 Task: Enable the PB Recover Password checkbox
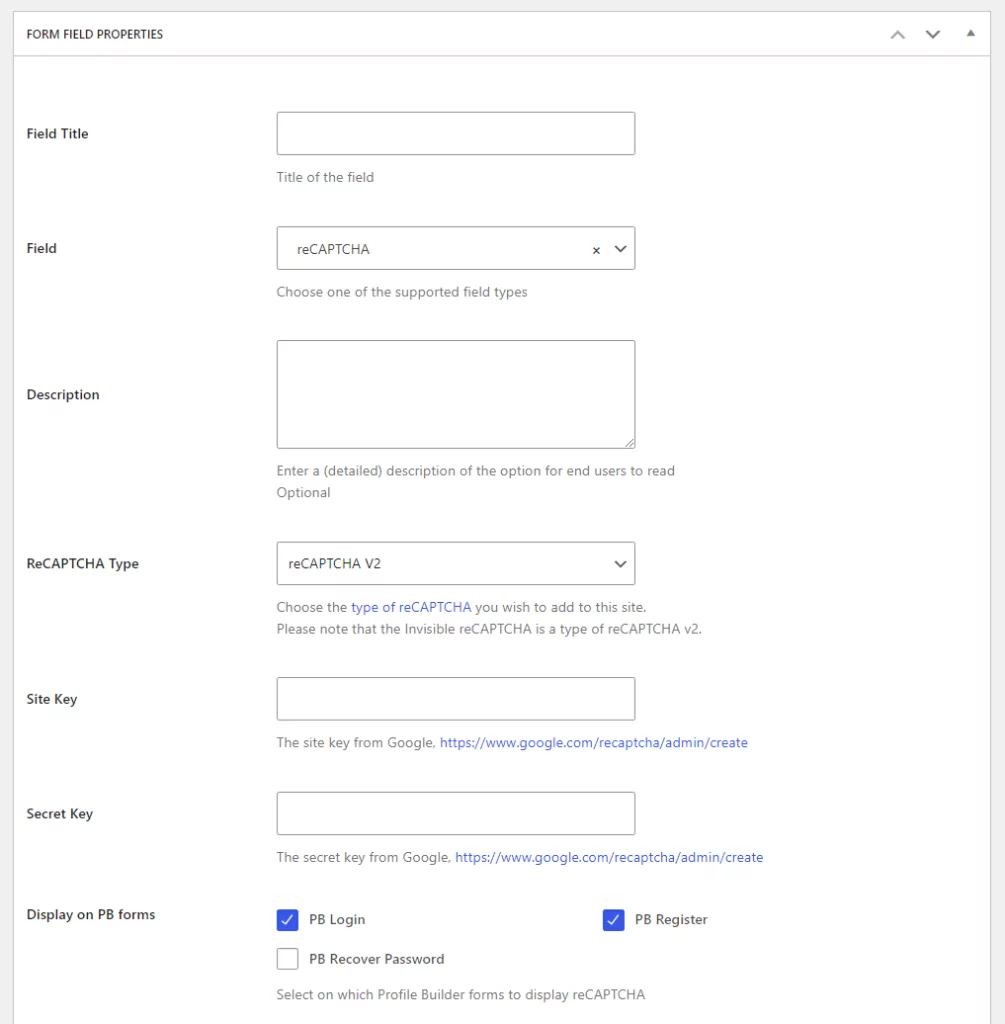pyautogui.click(x=287, y=959)
